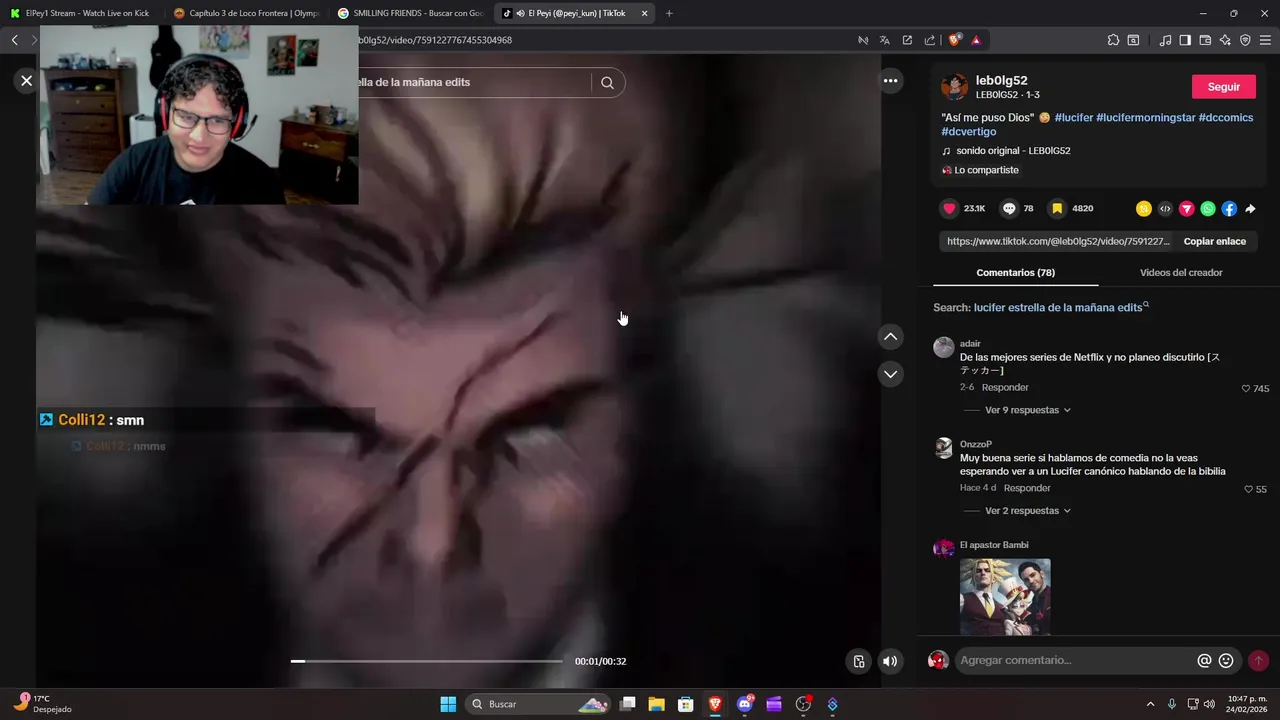Image resolution: width=1280 pixels, height=720 pixels.
Task: Insert mention with @ icon
Action: tap(1204, 661)
